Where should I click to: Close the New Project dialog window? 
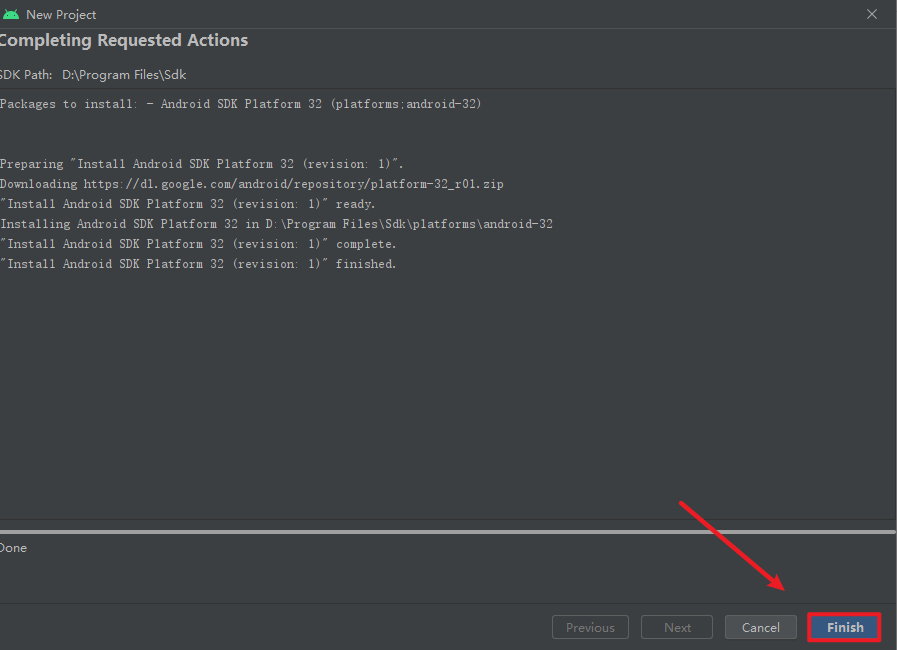click(873, 14)
